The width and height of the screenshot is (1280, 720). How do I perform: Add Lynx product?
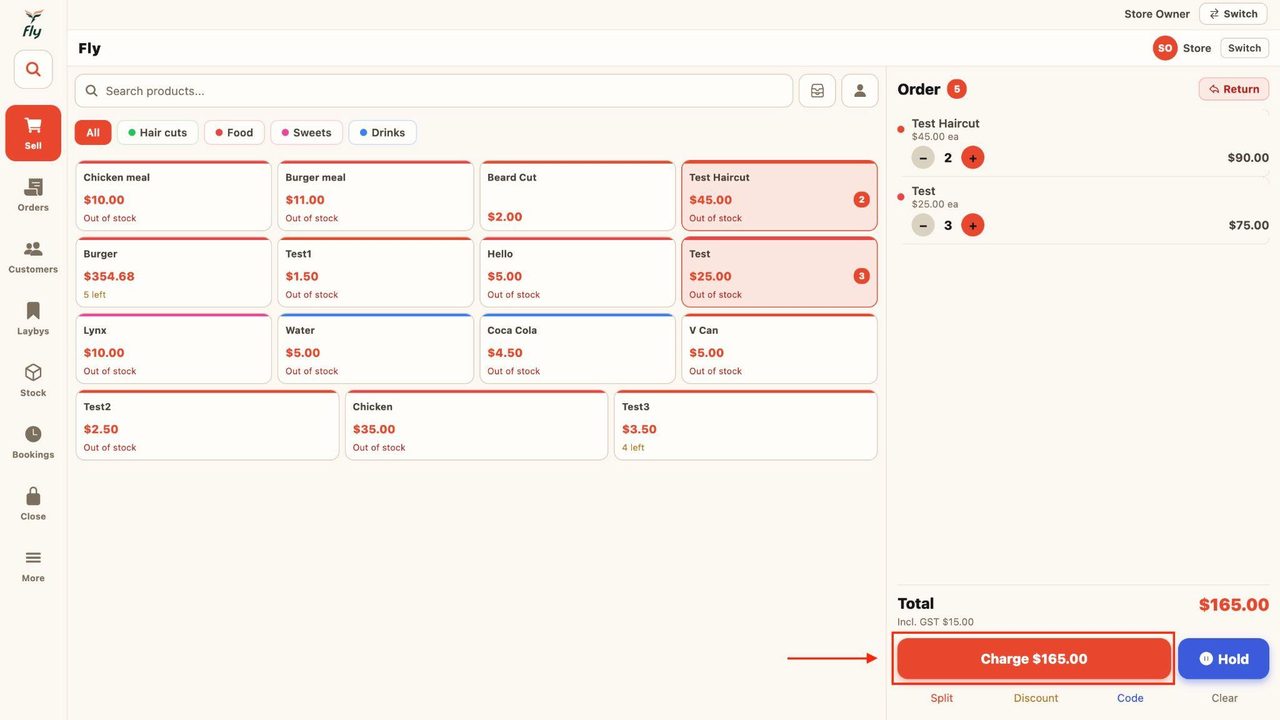[174, 349]
